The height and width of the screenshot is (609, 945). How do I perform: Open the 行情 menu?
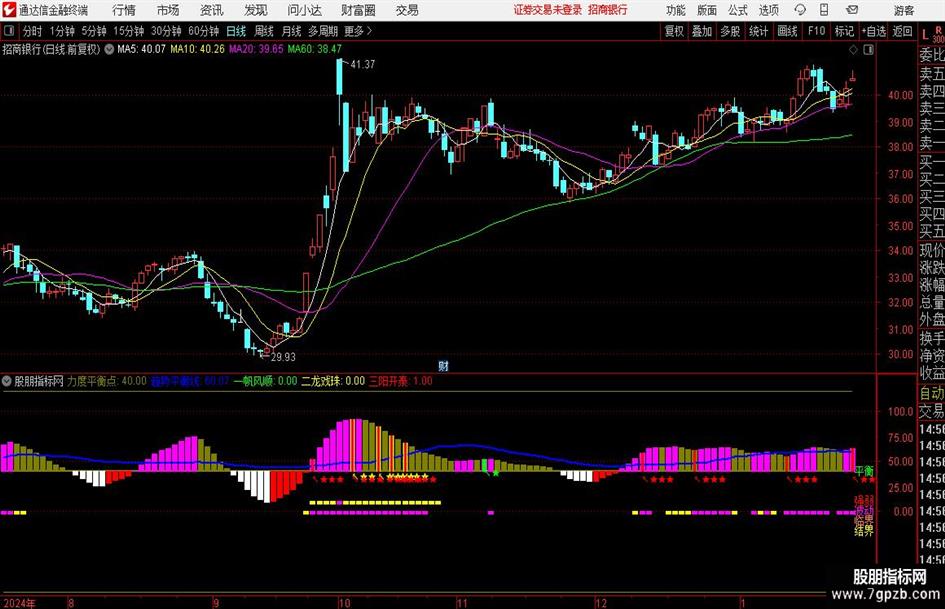tap(124, 10)
